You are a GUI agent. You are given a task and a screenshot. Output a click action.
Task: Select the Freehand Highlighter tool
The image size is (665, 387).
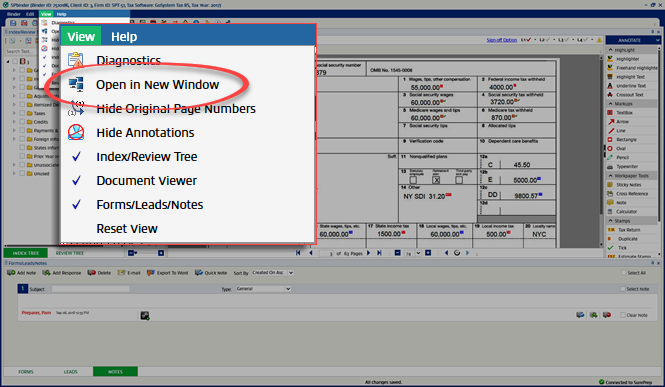632,68
